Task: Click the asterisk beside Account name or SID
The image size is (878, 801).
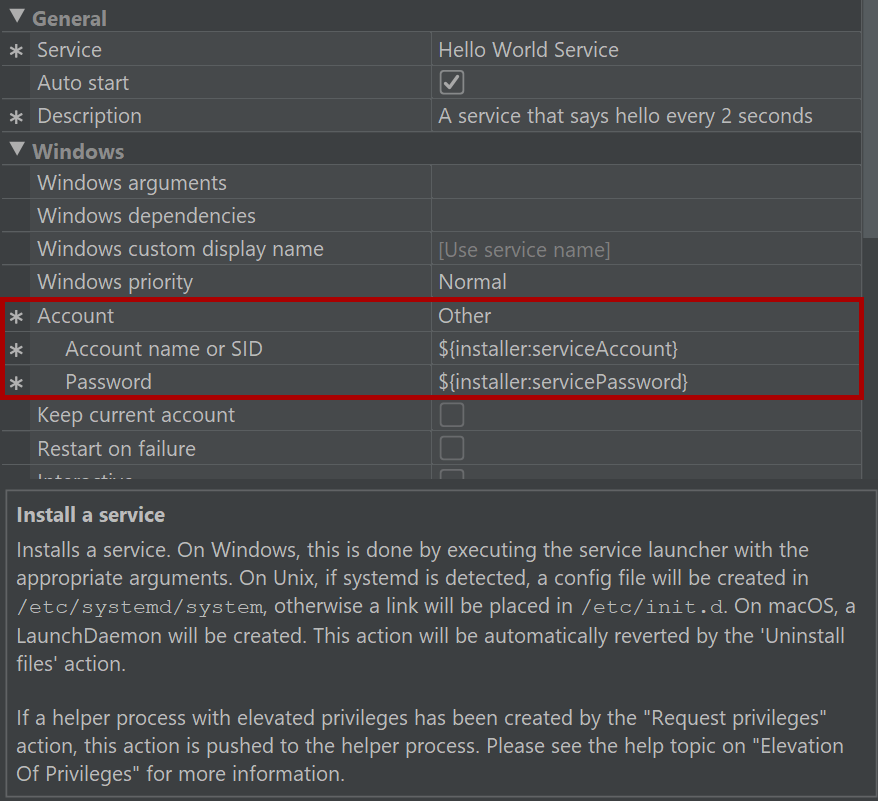Action: coord(16,350)
